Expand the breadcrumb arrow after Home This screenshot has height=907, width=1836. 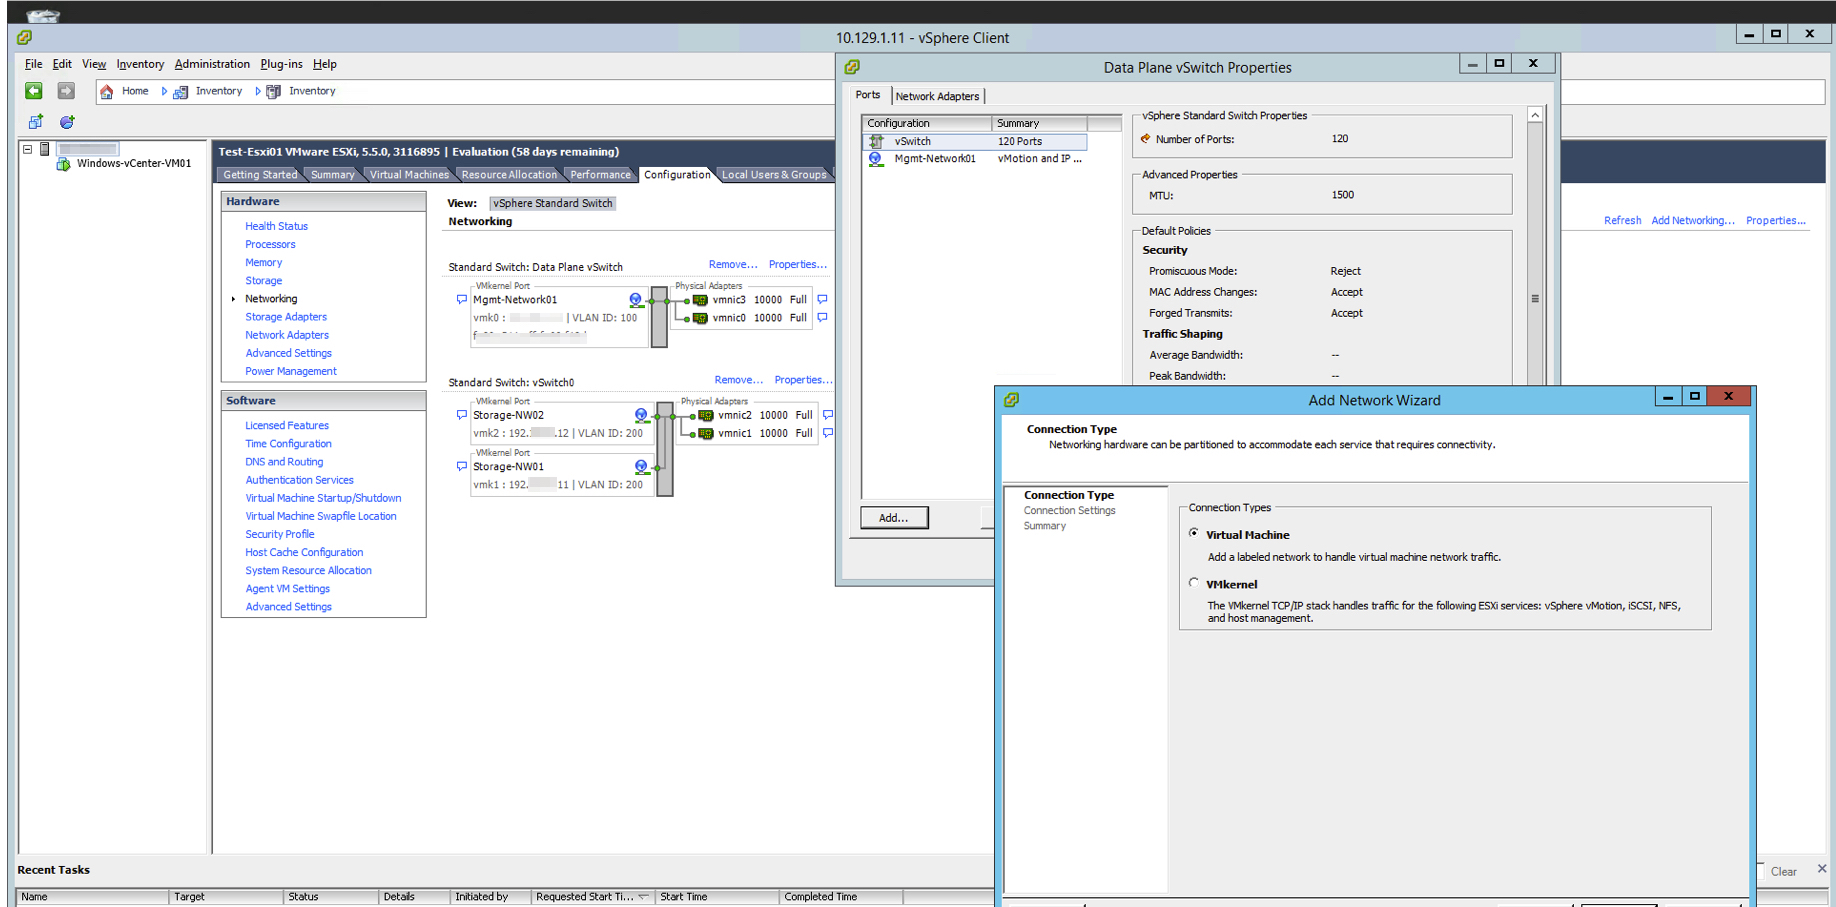[x=164, y=91]
